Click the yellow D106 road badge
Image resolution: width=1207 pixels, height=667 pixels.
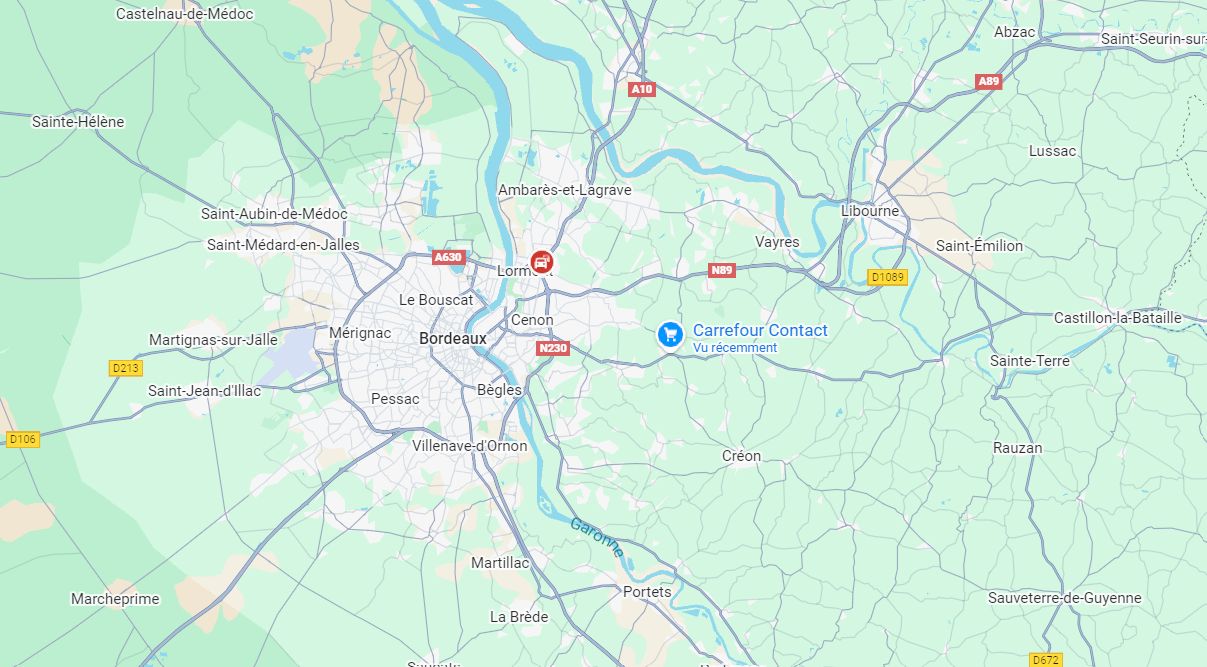22,439
